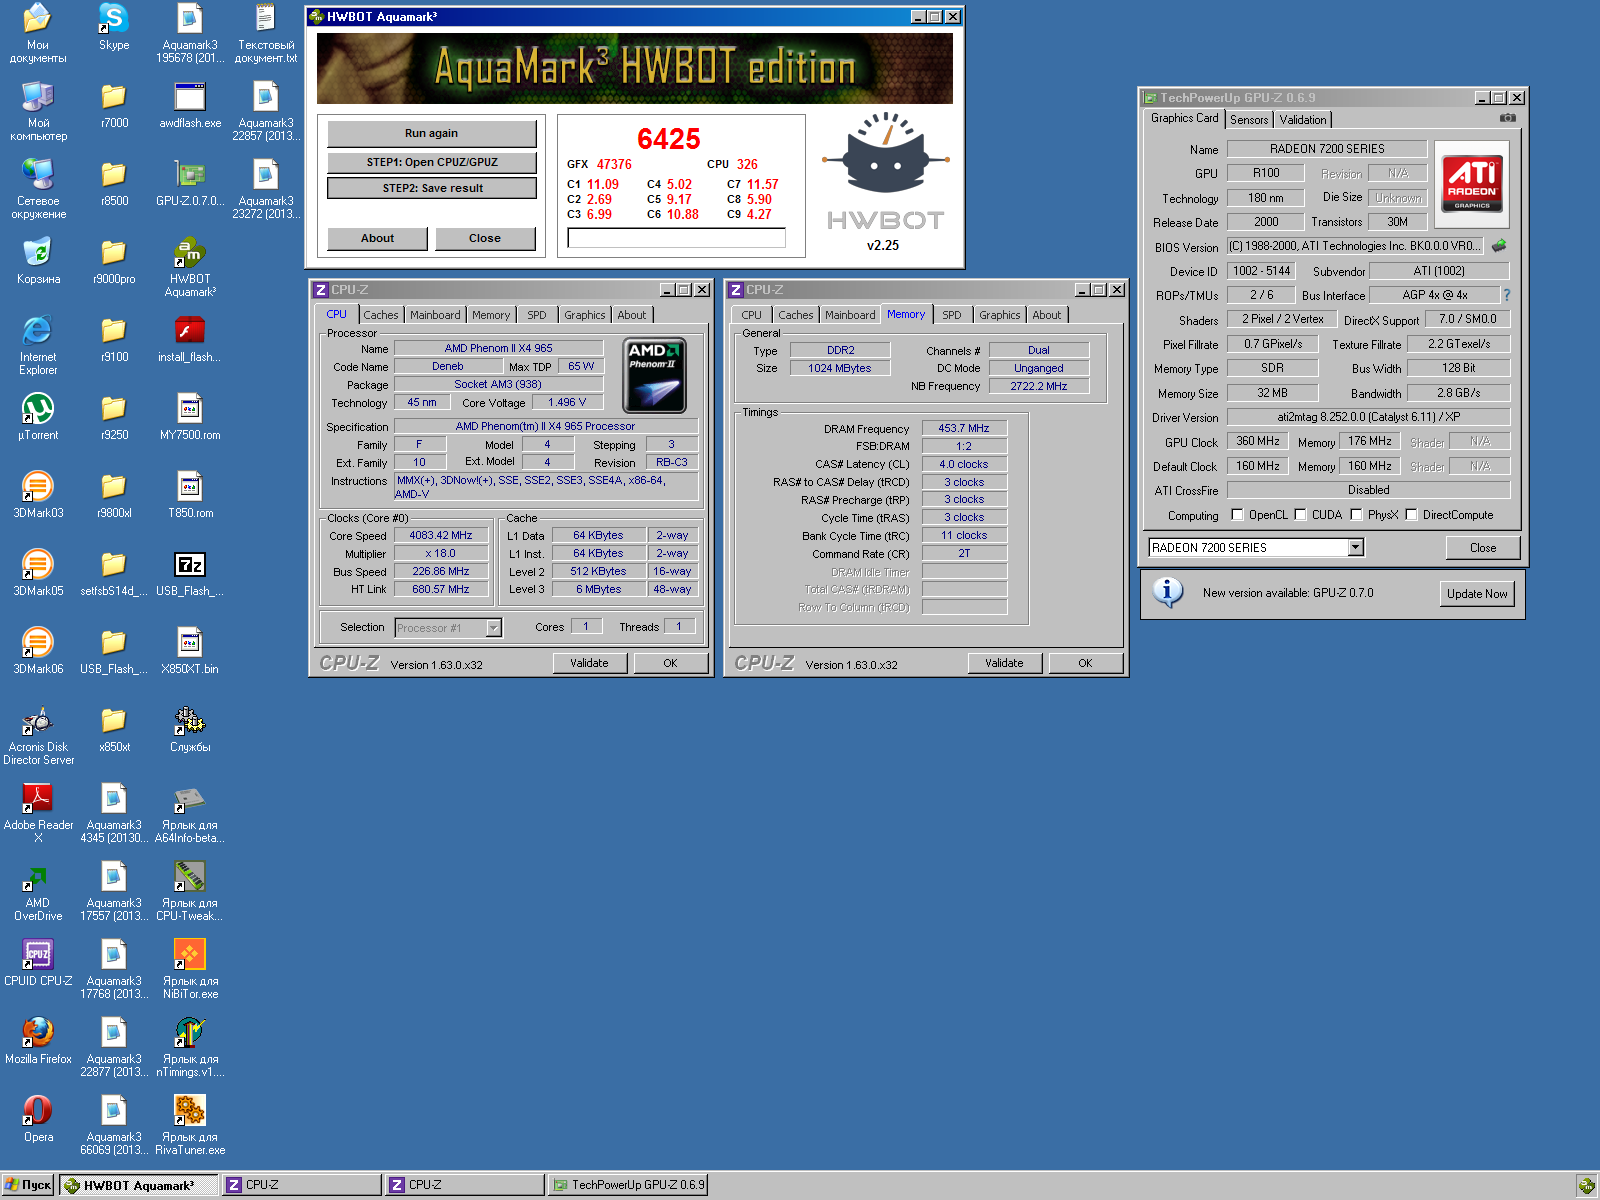Click the ATI Radeon logo in GPU-Z

pos(1472,185)
